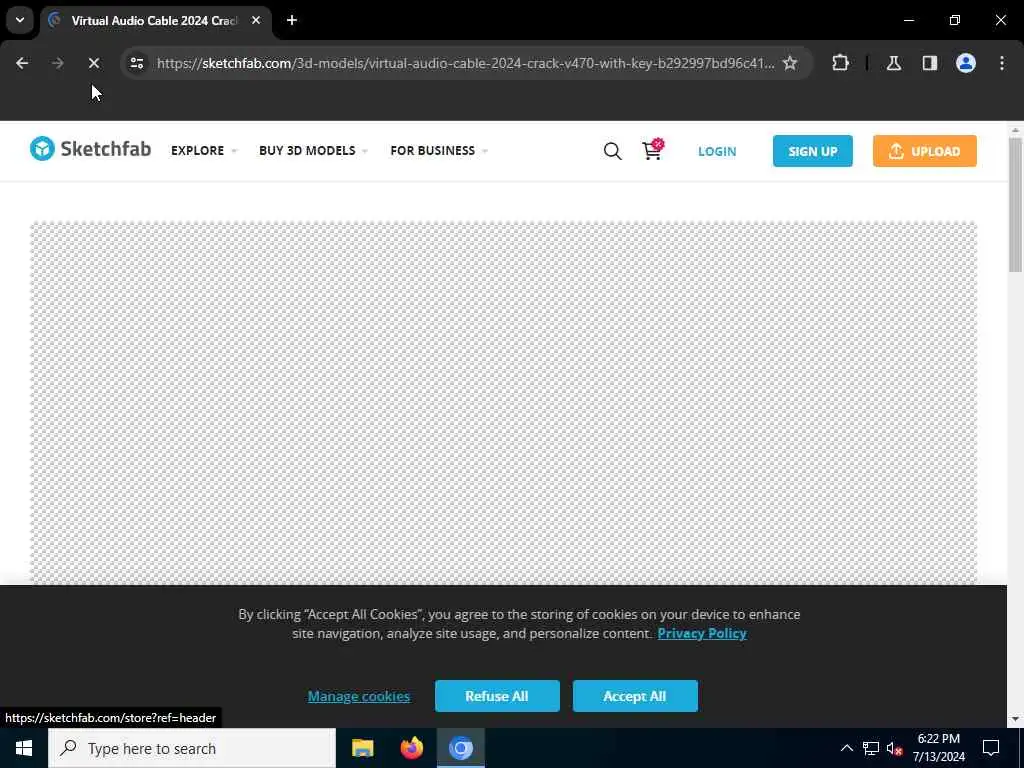Open Windows notification center icon
Image resolution: width=1024 pixels, height=768 pixels.
coord(991,748)
